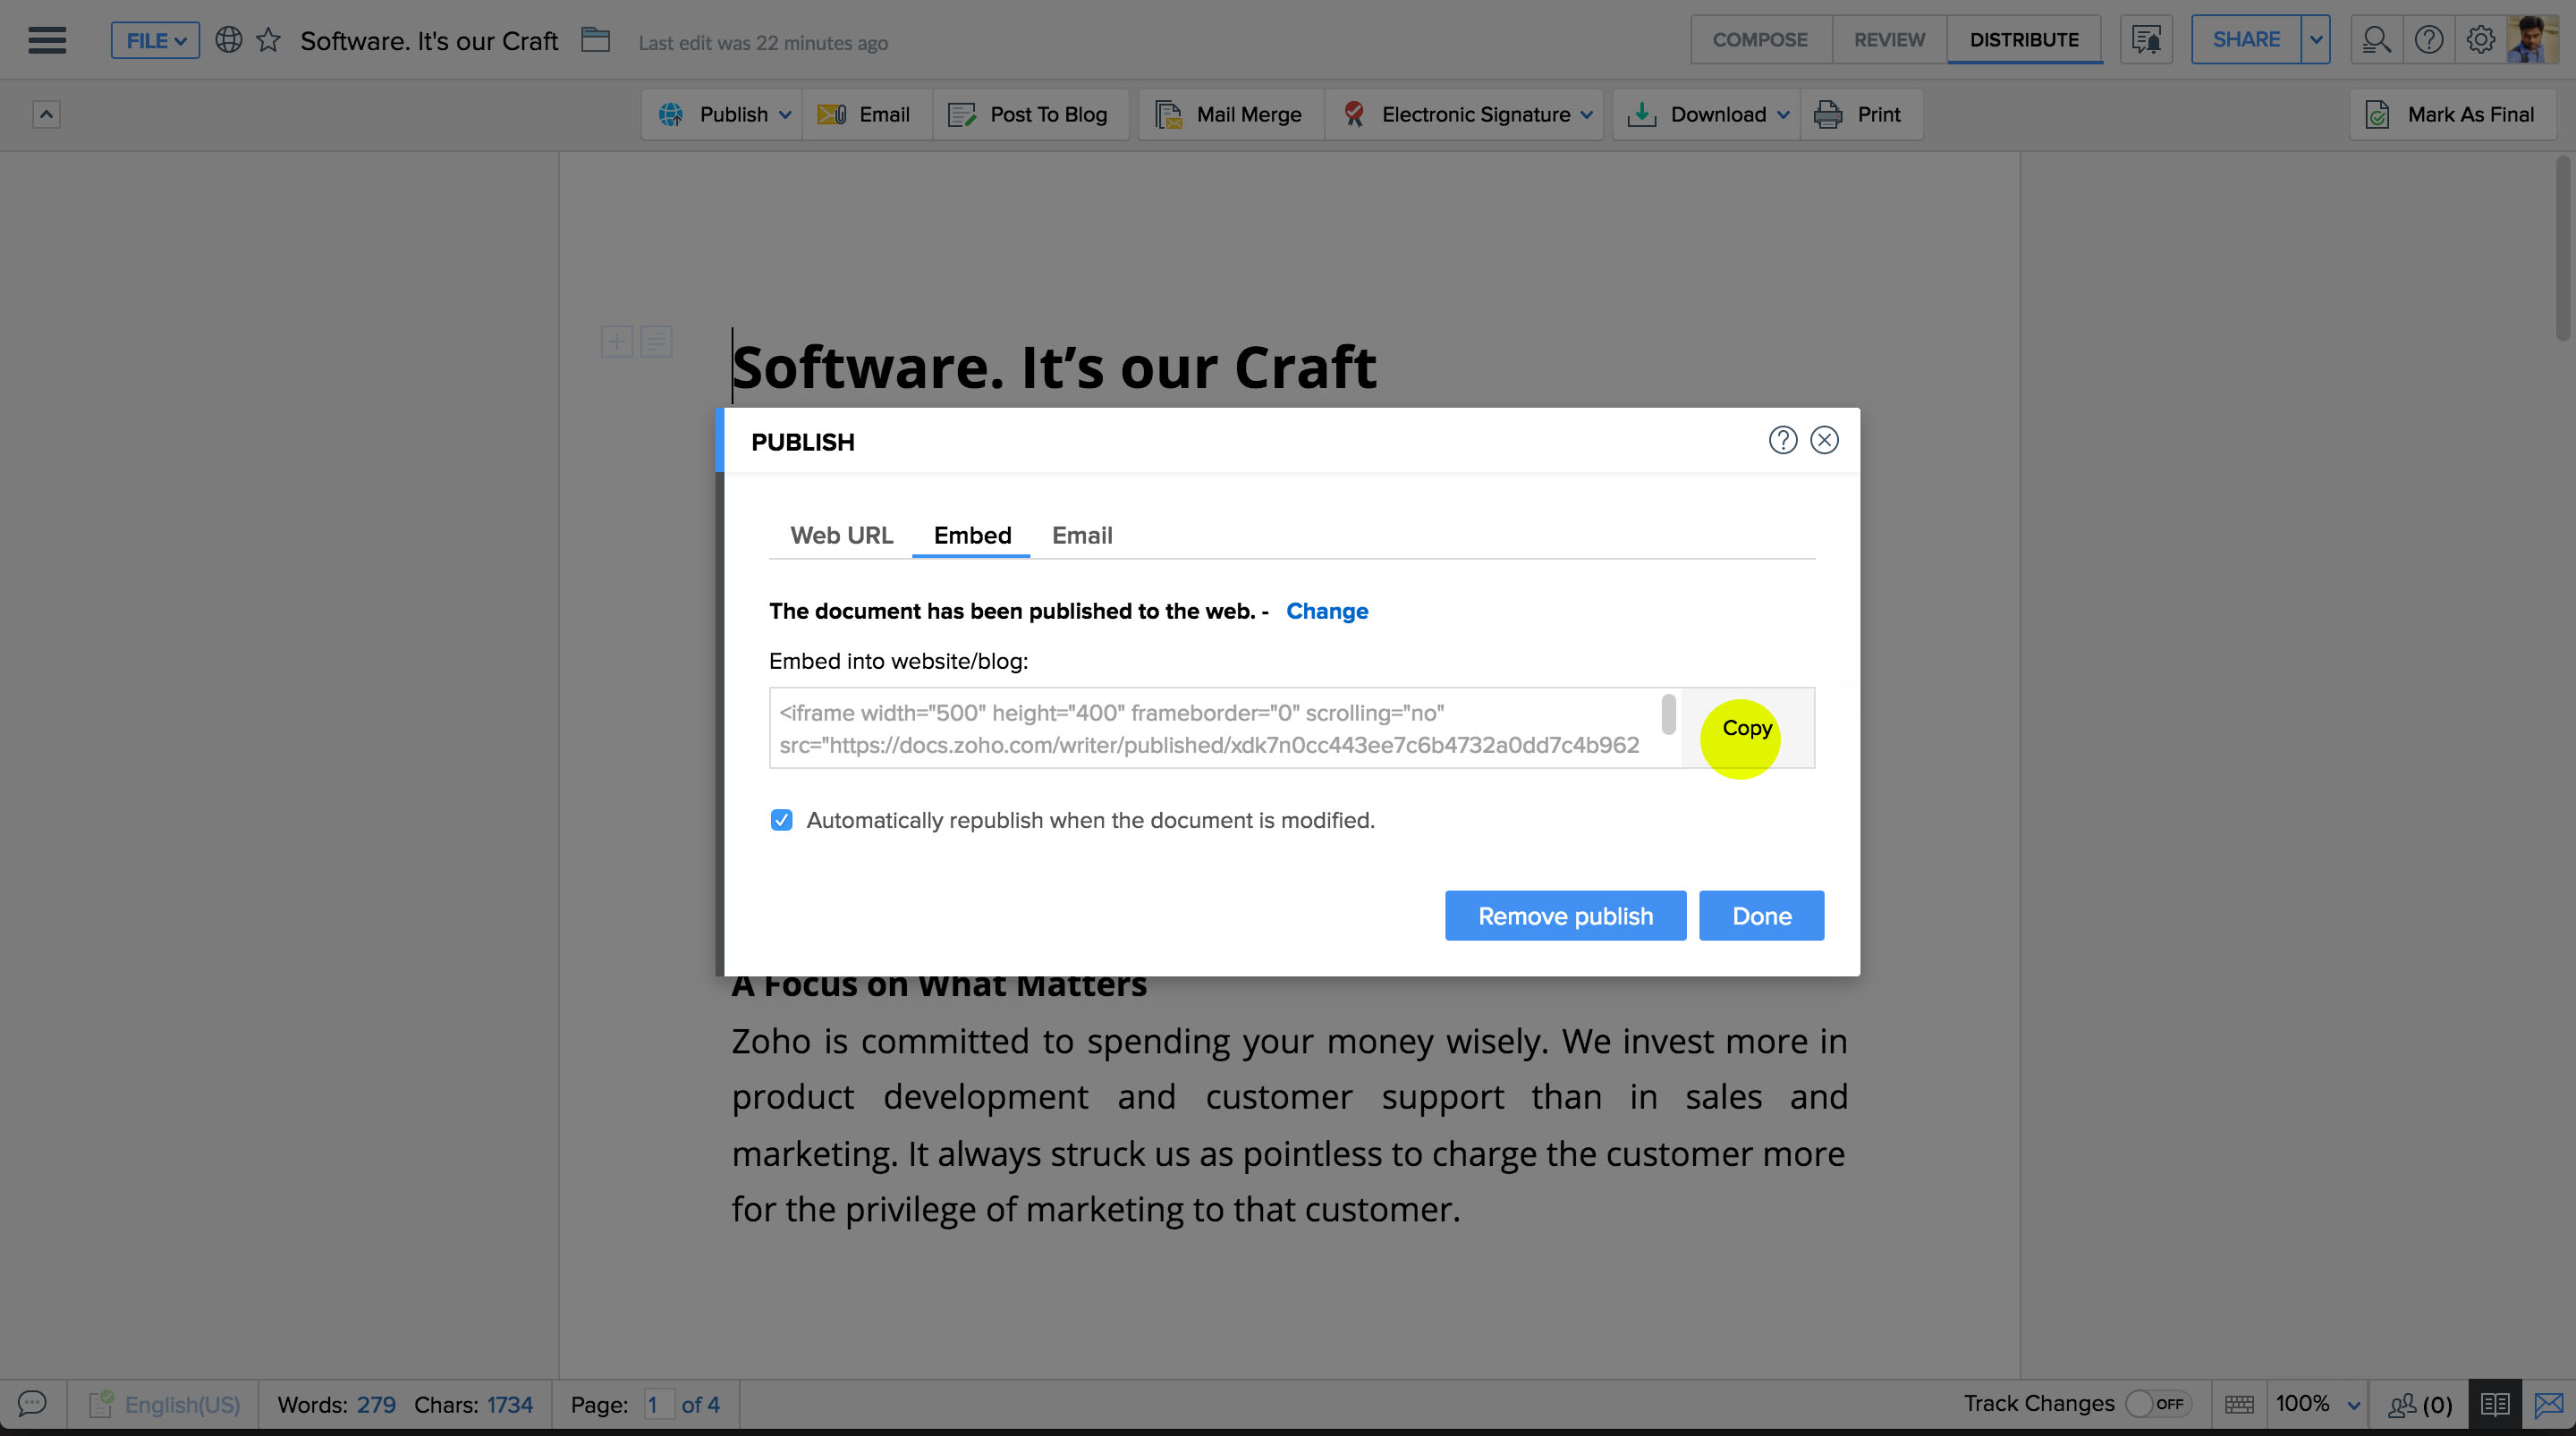
Task: Open the settings gear icon
Action: [2480, 40]
